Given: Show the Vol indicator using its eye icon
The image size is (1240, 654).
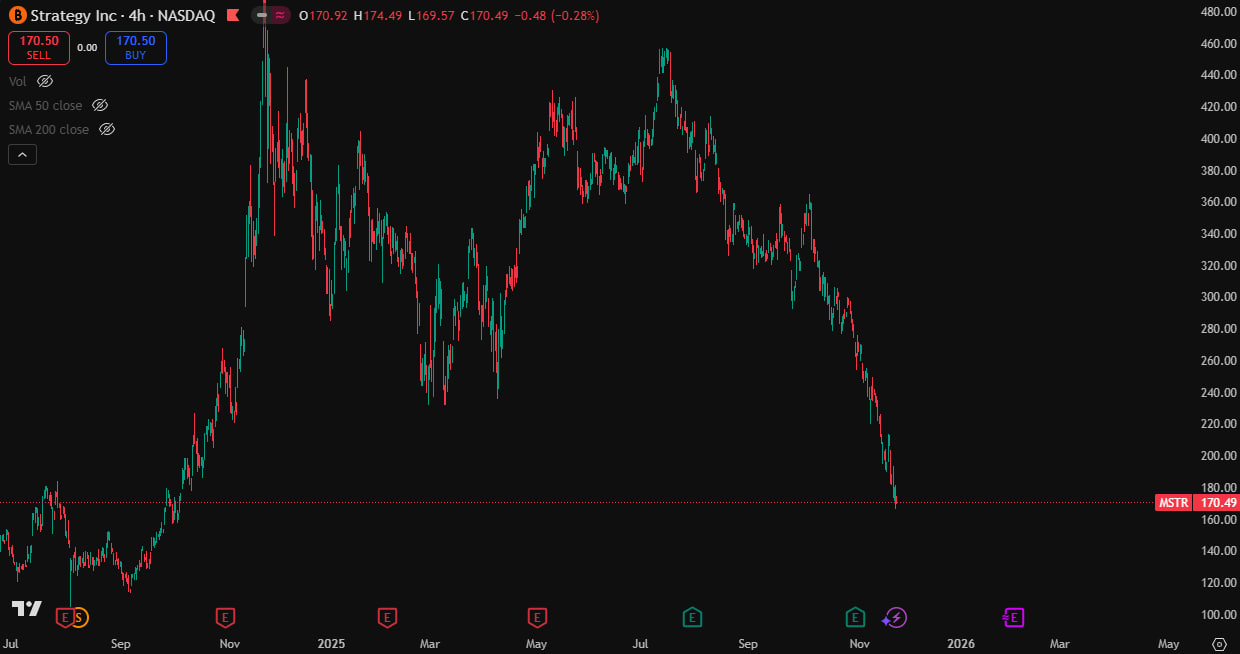Looking at the screenshot, I should 45,81.
